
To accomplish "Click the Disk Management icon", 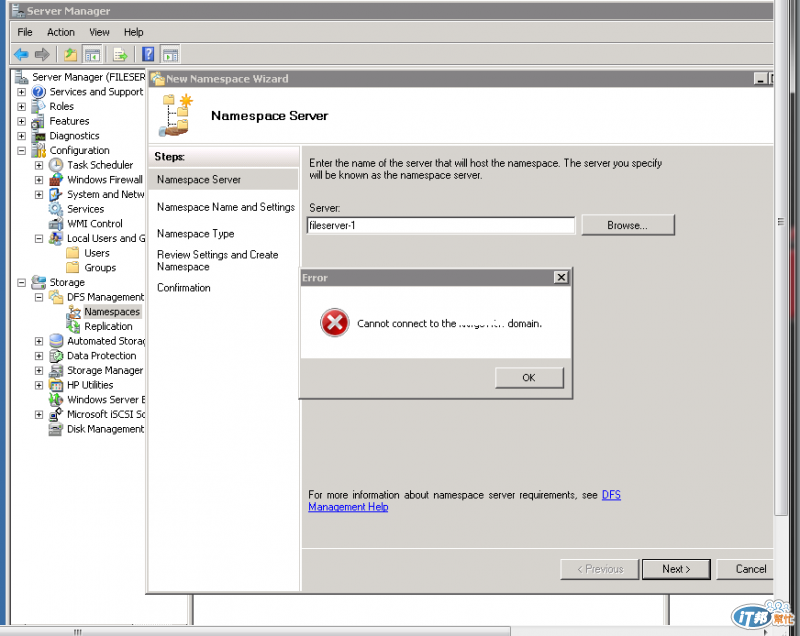I will (56, 429).
